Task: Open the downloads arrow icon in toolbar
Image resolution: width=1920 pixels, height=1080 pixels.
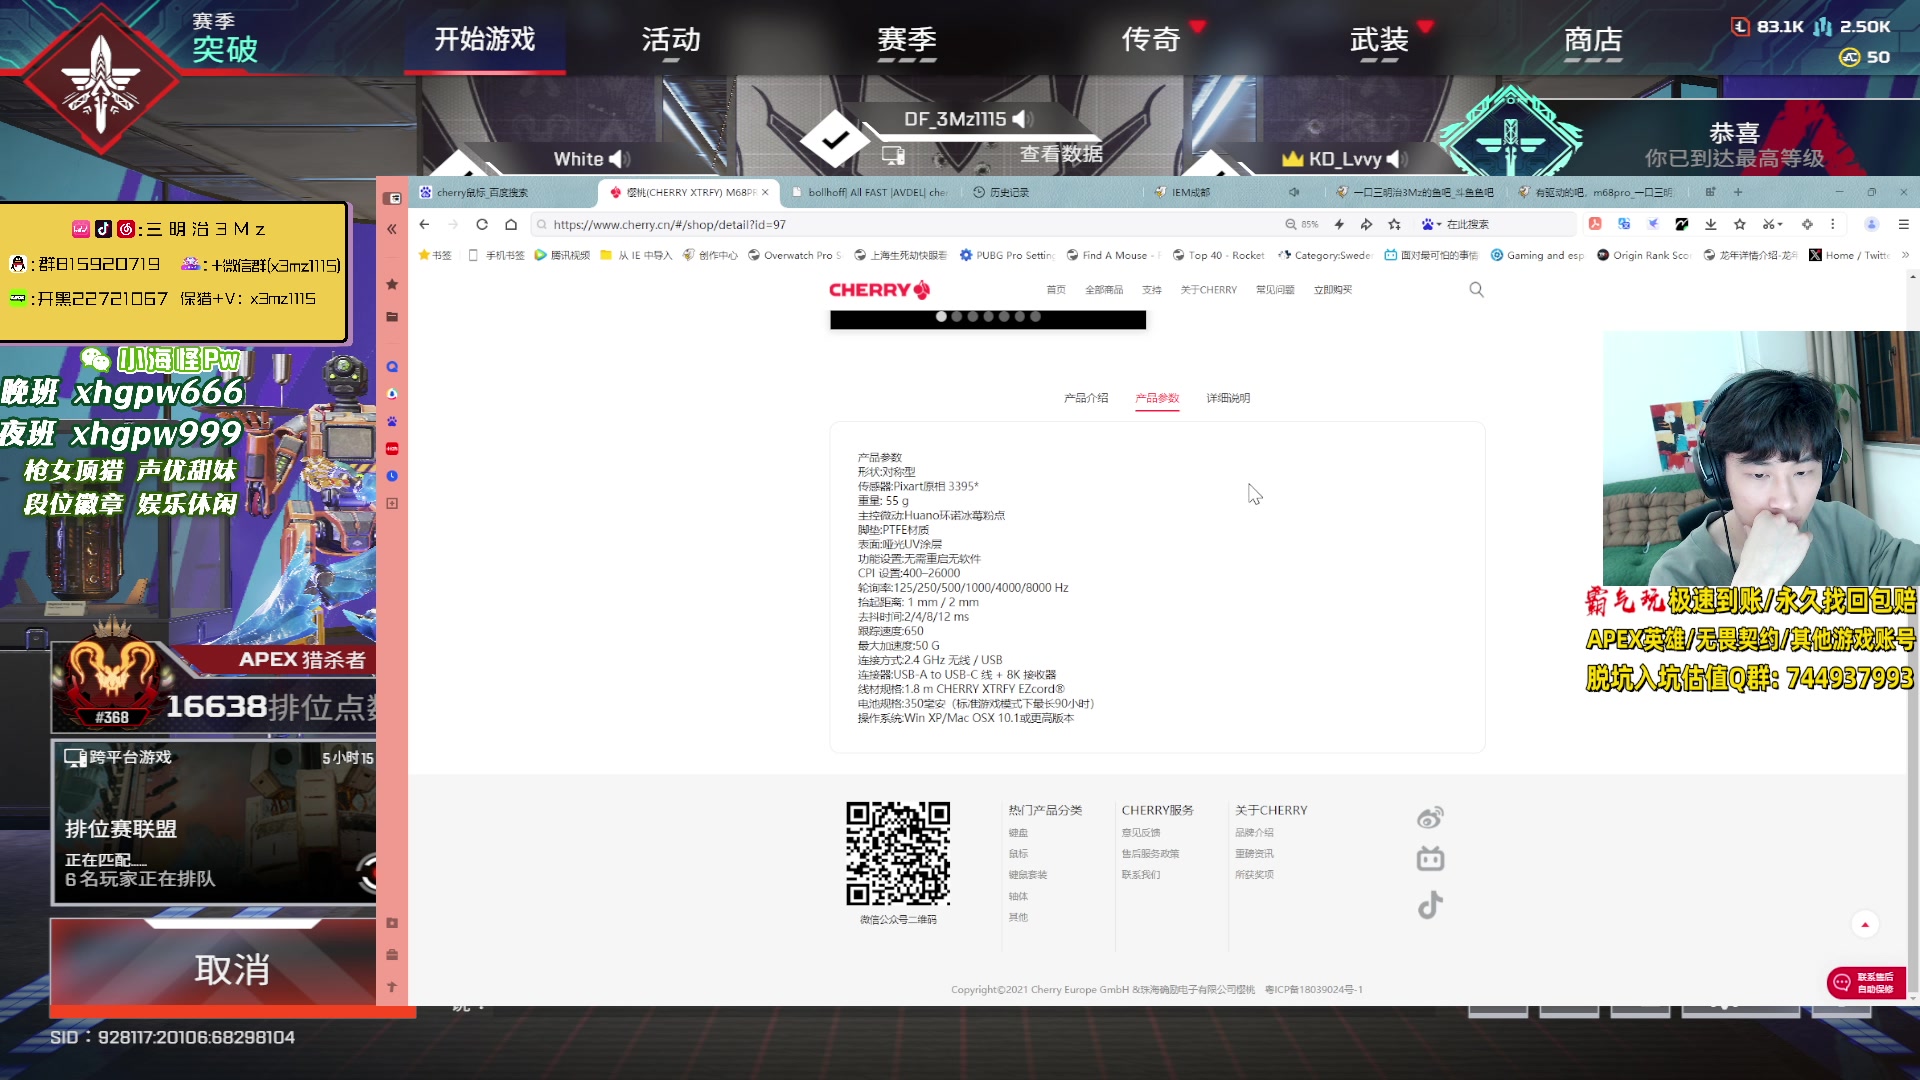Action: click(1711, 224)
